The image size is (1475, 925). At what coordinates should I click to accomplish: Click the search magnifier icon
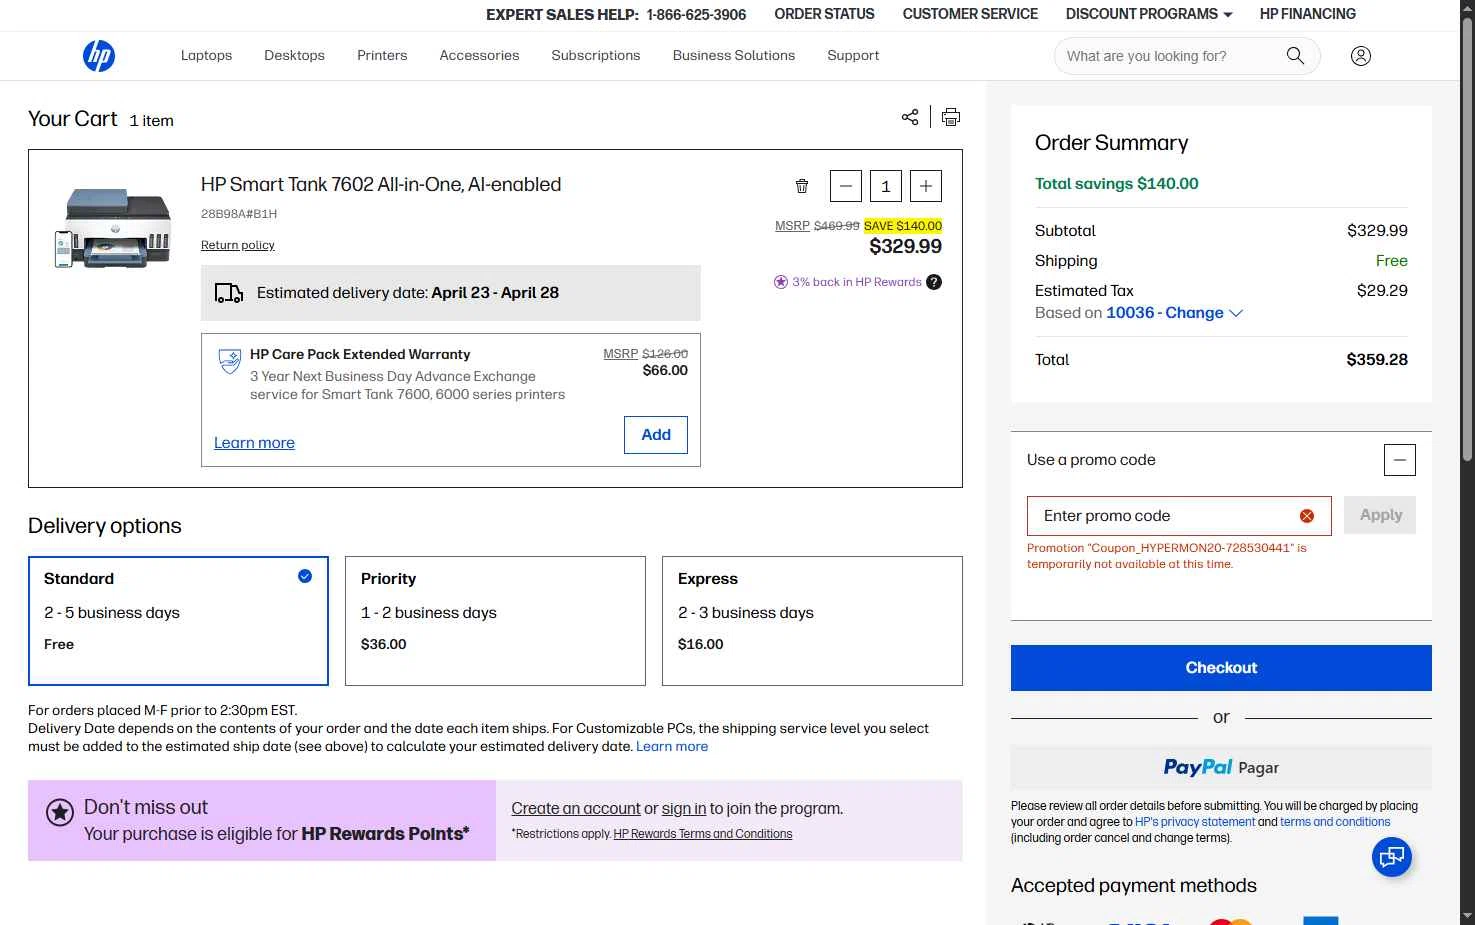pyautogui.click(x=1295, y=56)
